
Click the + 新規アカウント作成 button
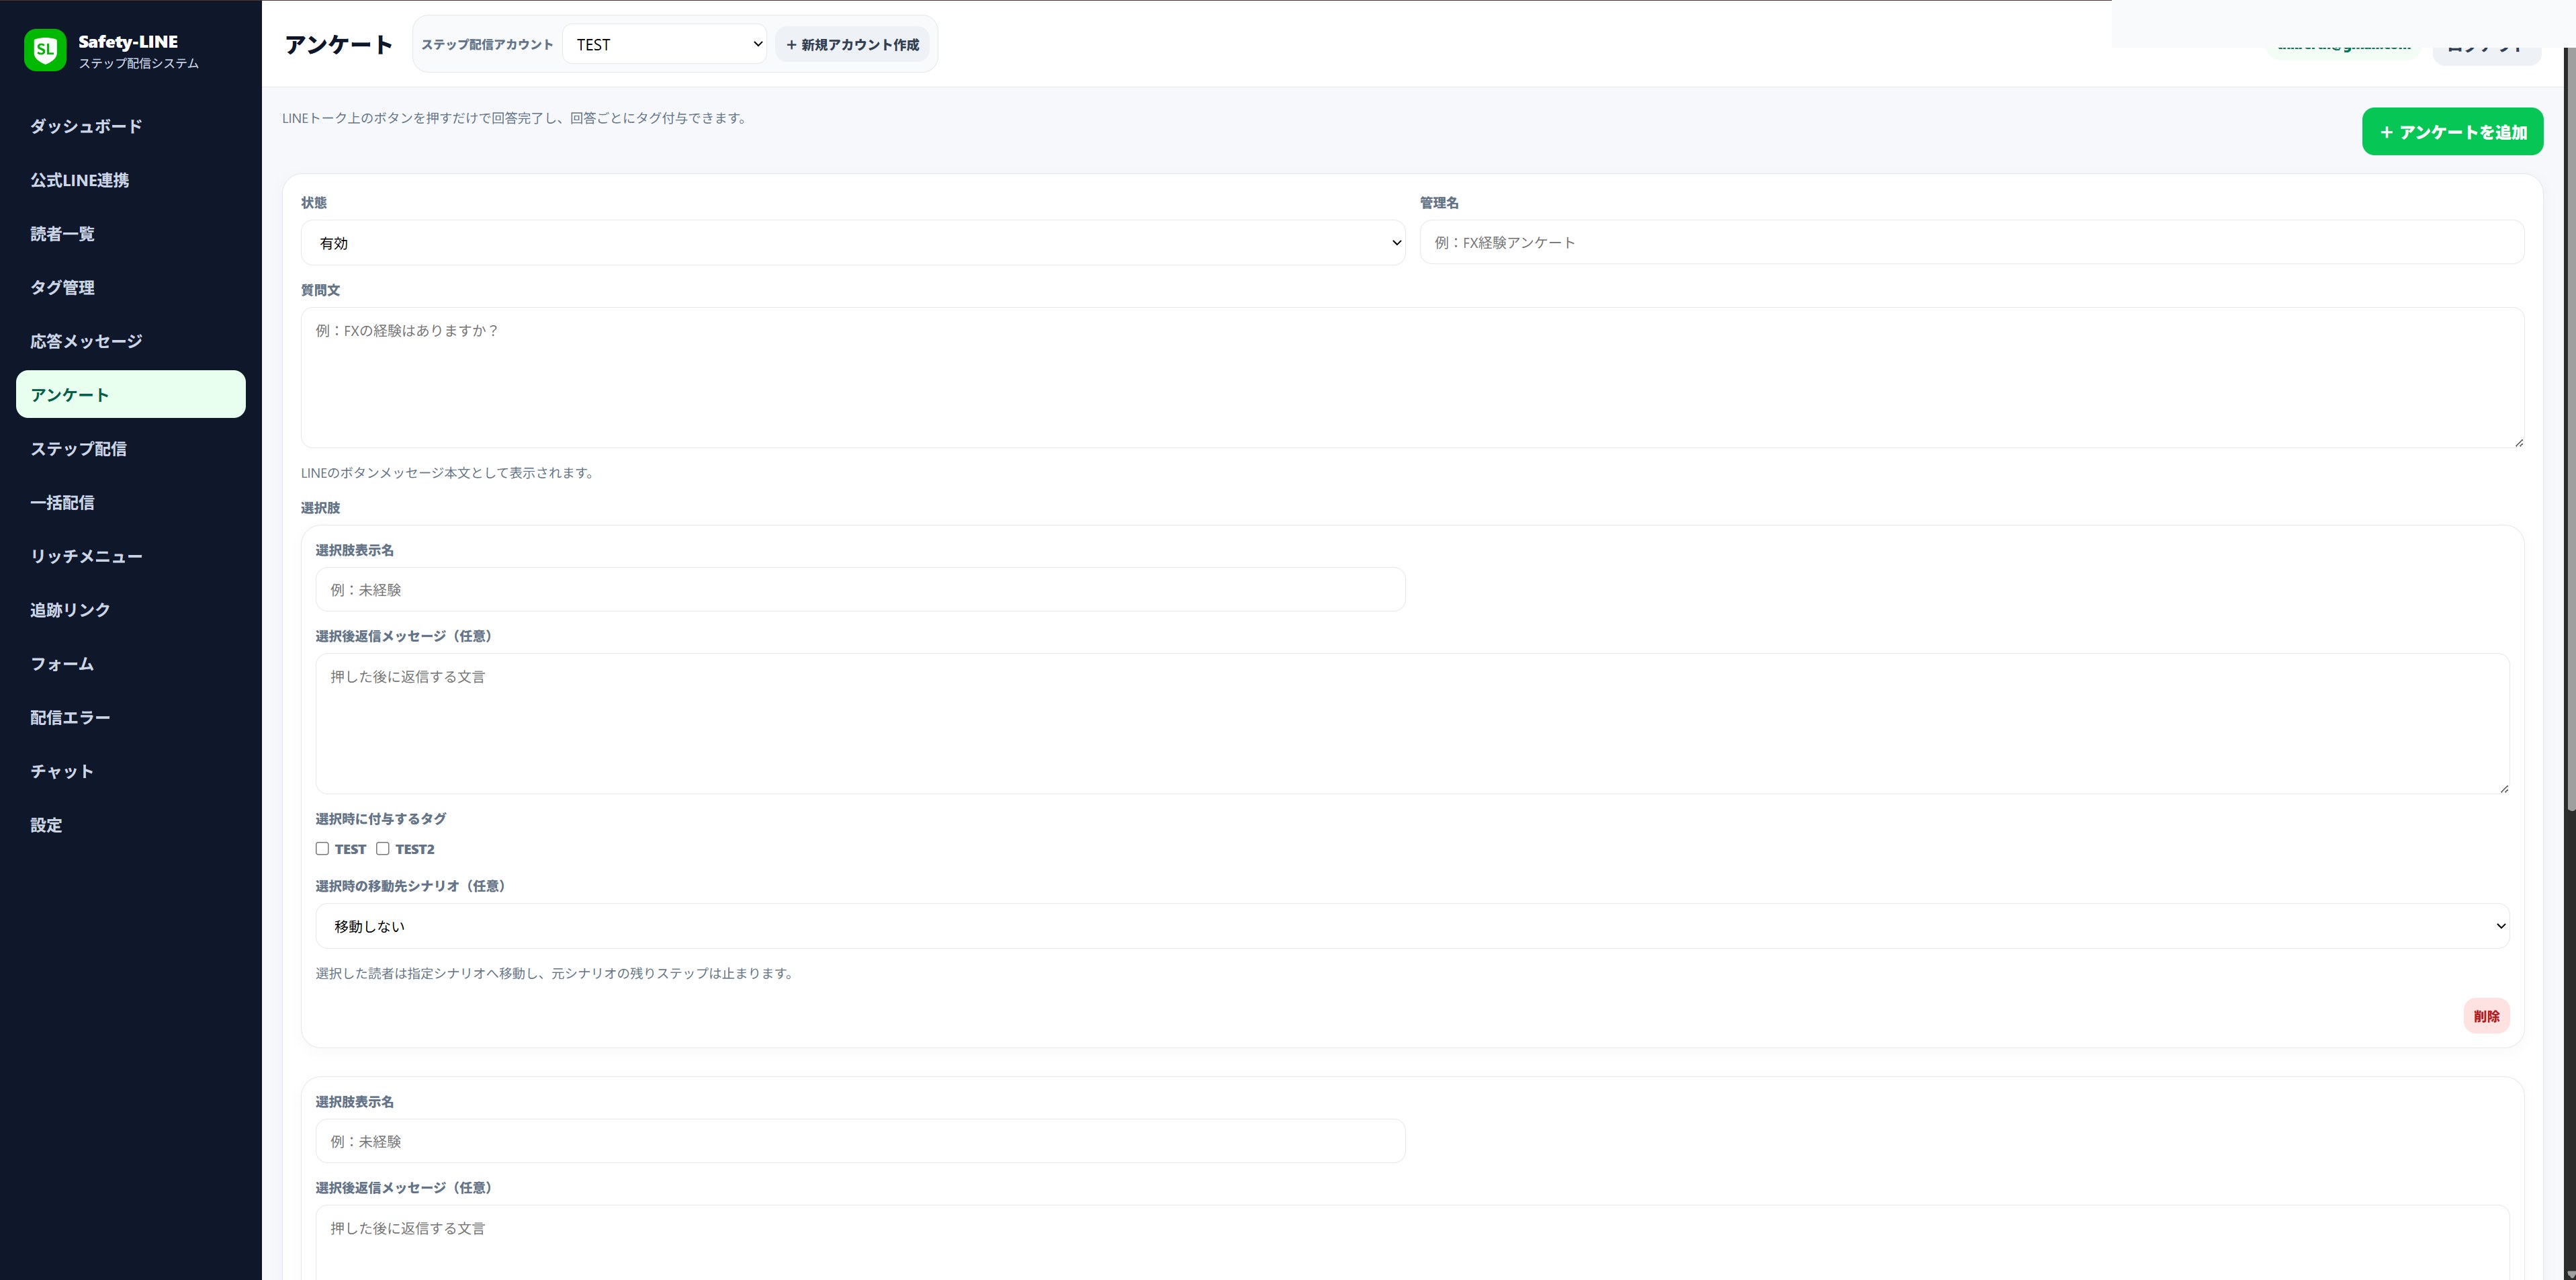pos(852,44)
